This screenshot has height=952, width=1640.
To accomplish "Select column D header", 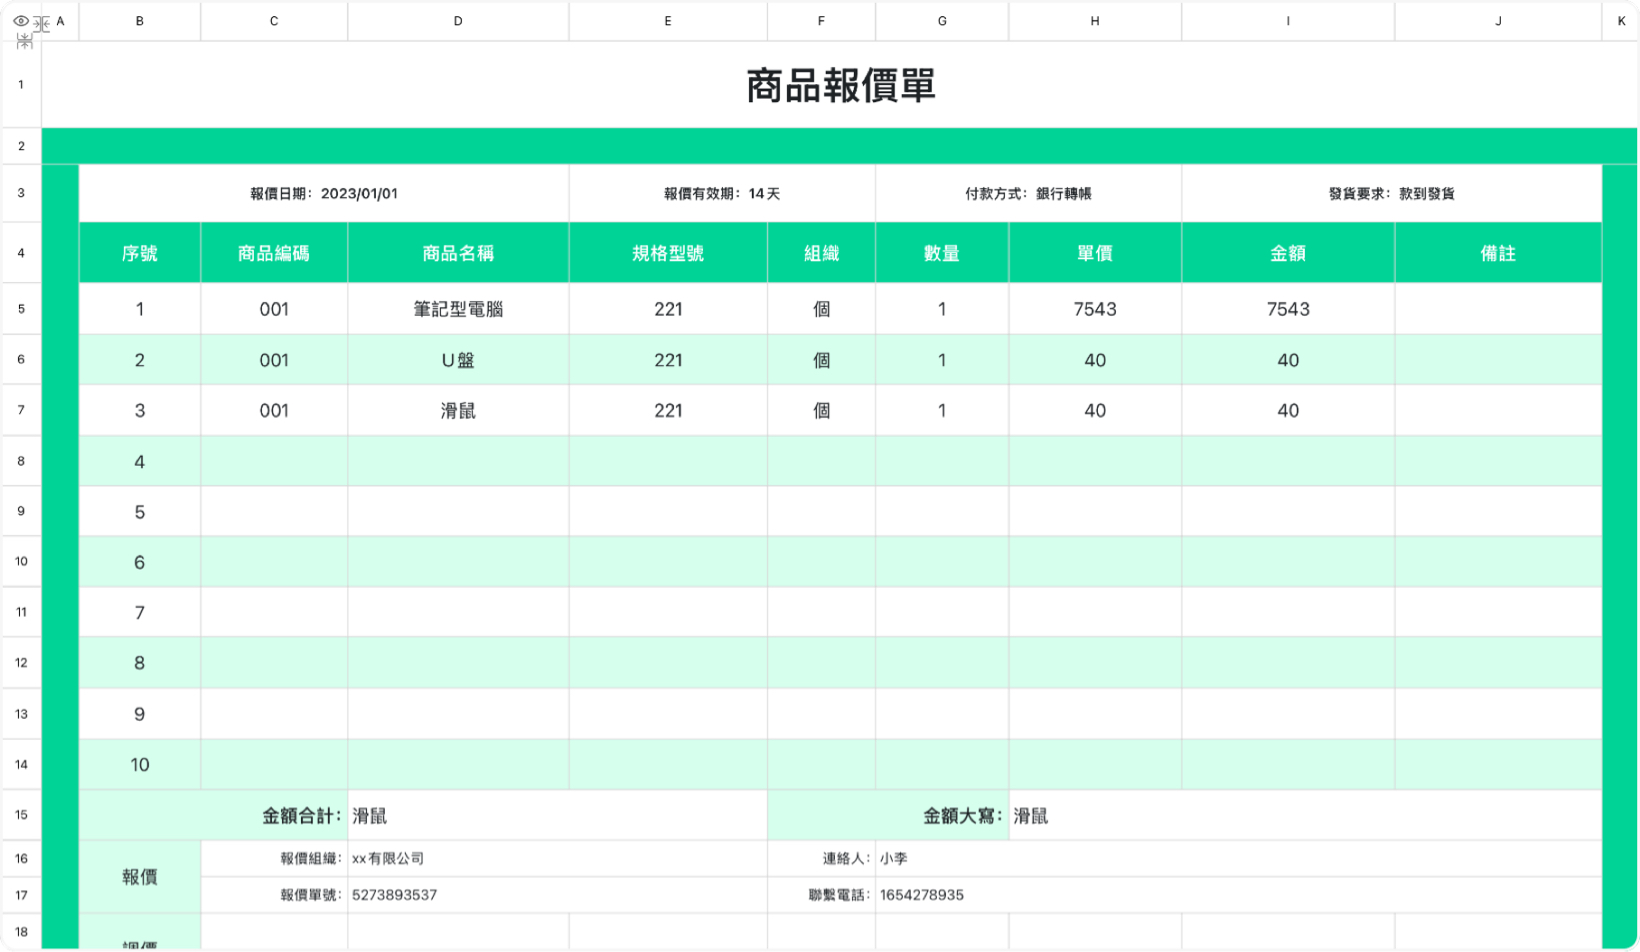I will 458,21.
